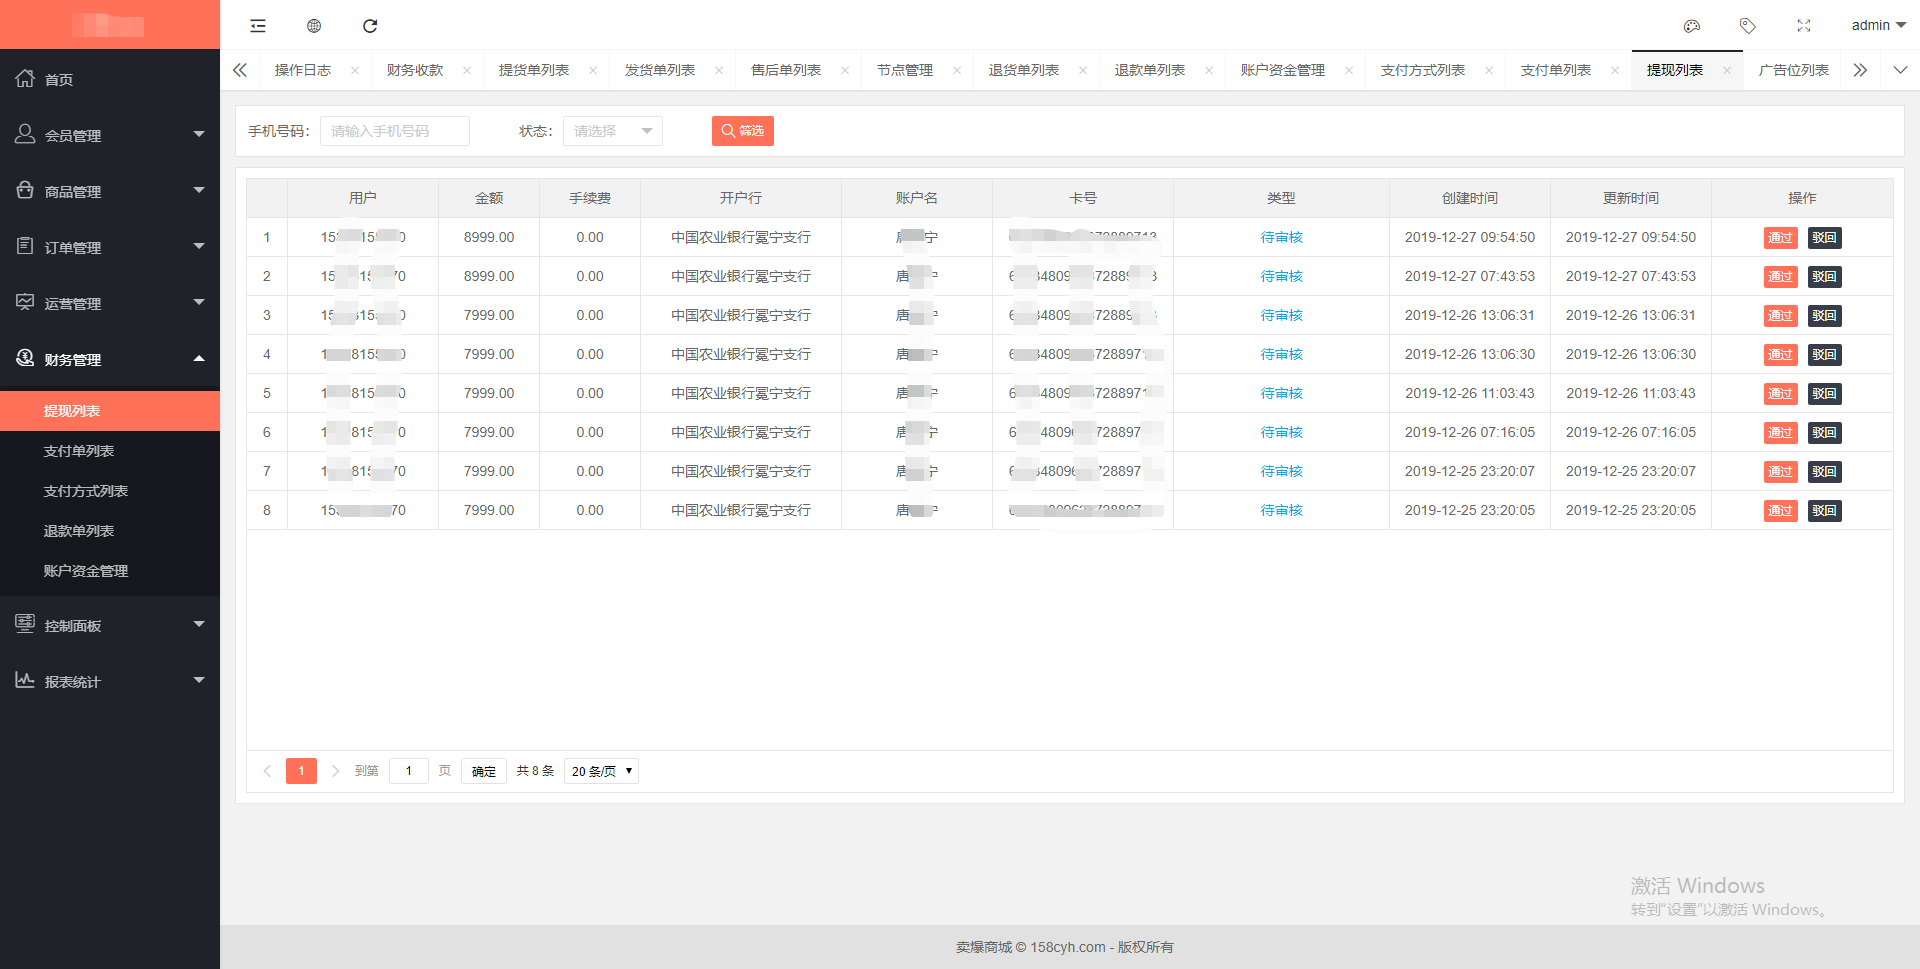The width and height of the screenshot is (1920, 969).
Task: Close the 售后单列表 tab
Action: [x=845, y=70]
